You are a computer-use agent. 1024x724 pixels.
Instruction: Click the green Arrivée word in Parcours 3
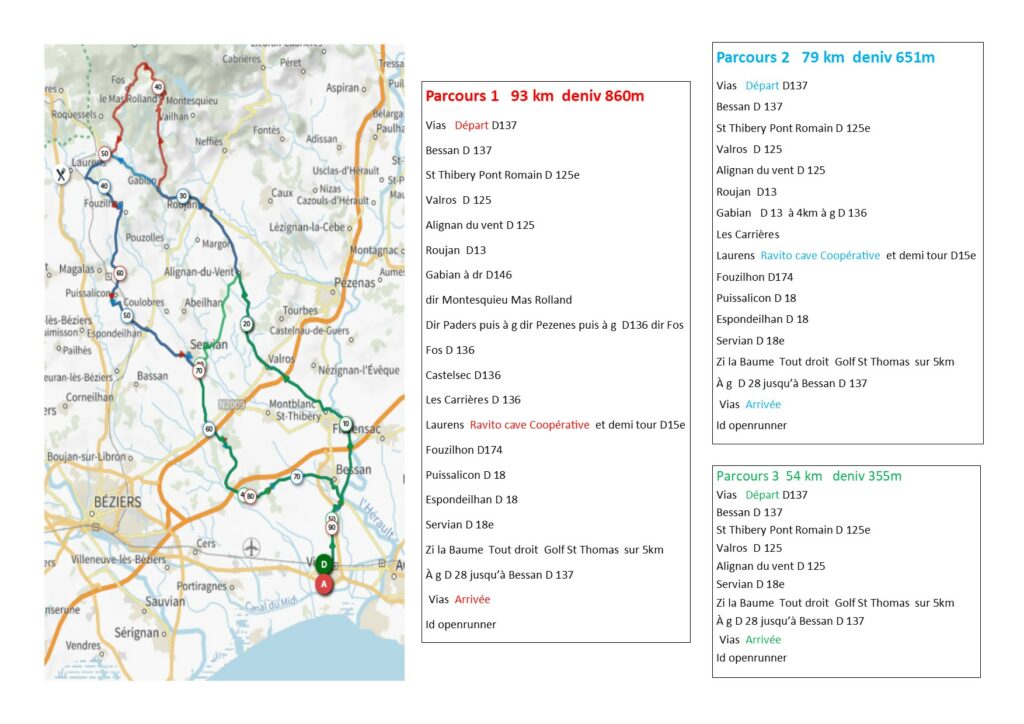coord(763,640)
